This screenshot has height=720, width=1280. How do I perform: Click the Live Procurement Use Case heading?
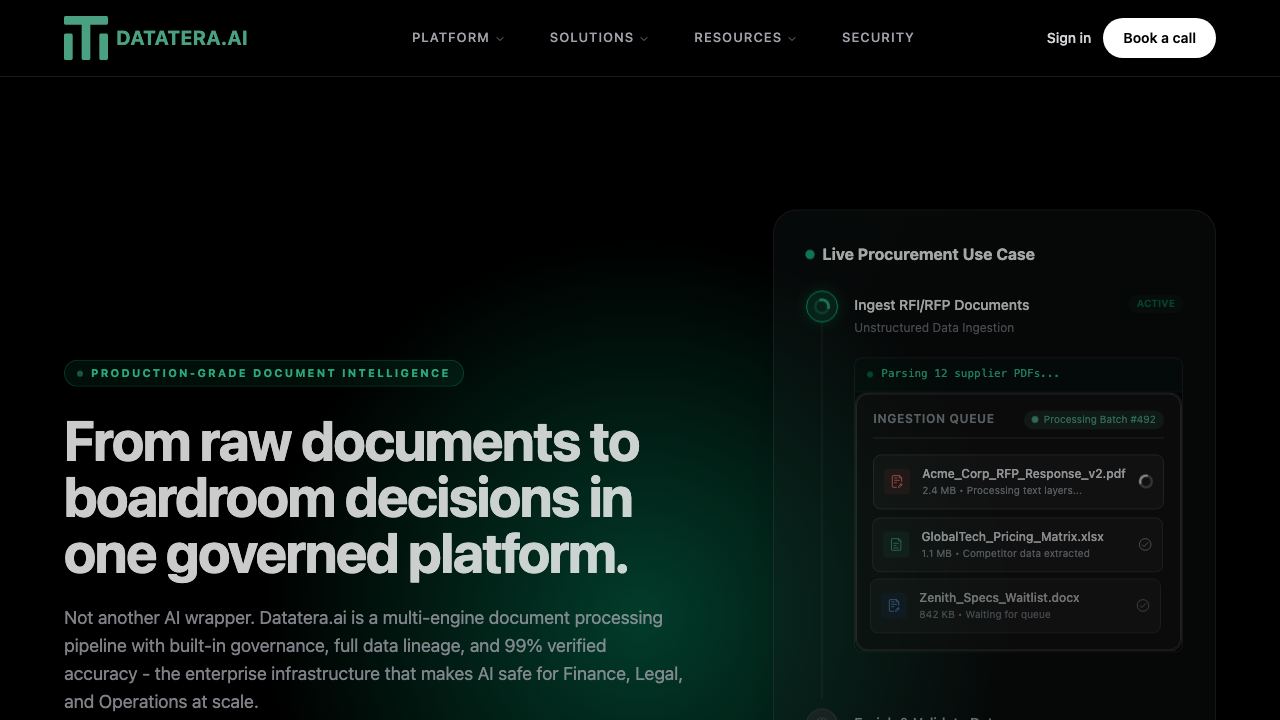pos(928,254)
